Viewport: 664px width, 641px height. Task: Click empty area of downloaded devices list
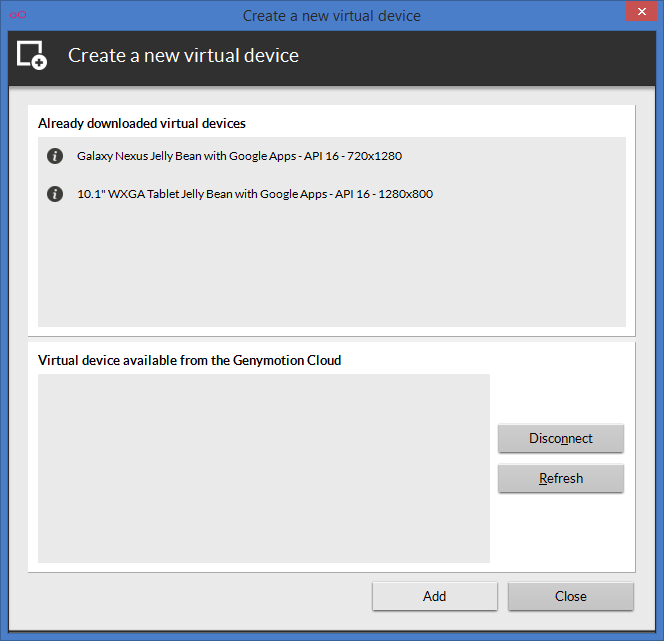332,267
